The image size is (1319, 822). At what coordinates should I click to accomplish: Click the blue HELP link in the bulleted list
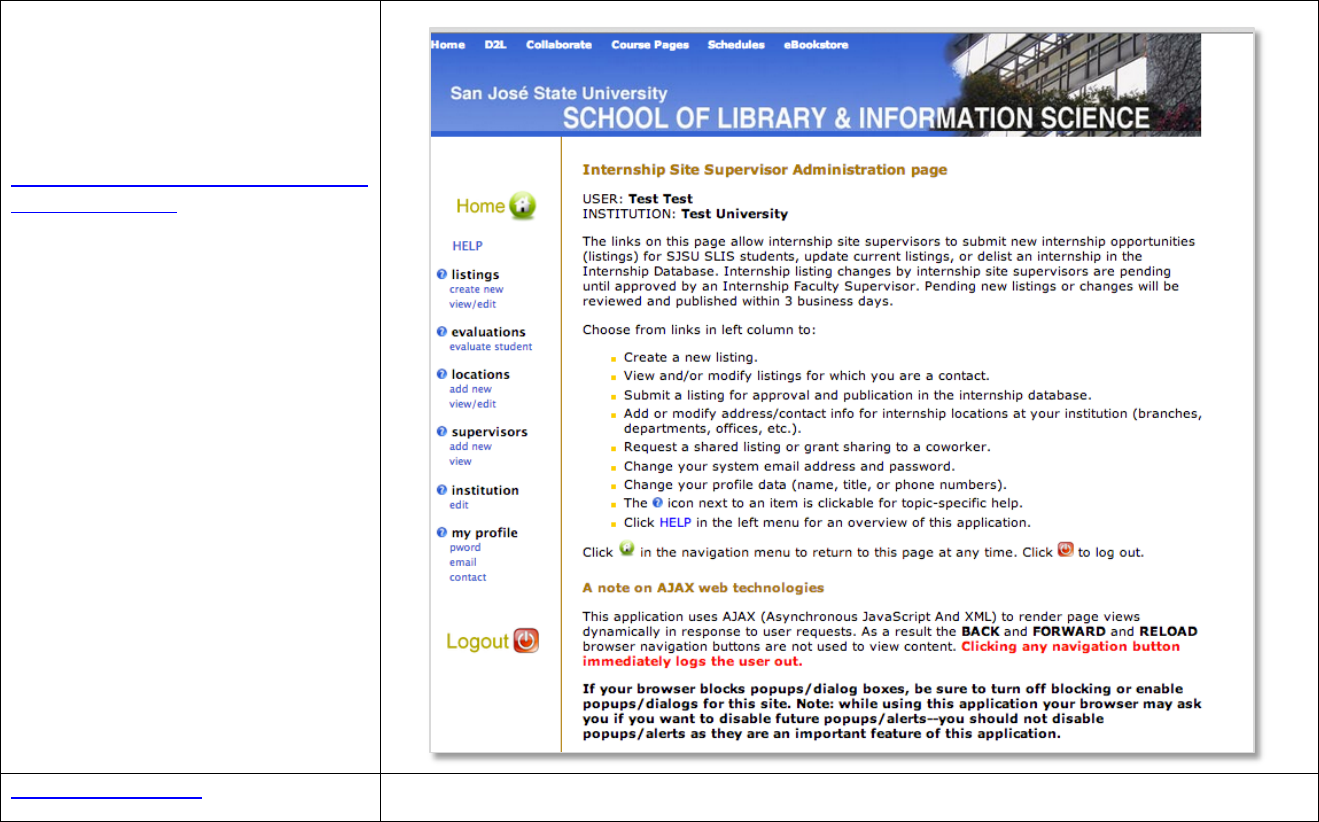click(675, 522)
